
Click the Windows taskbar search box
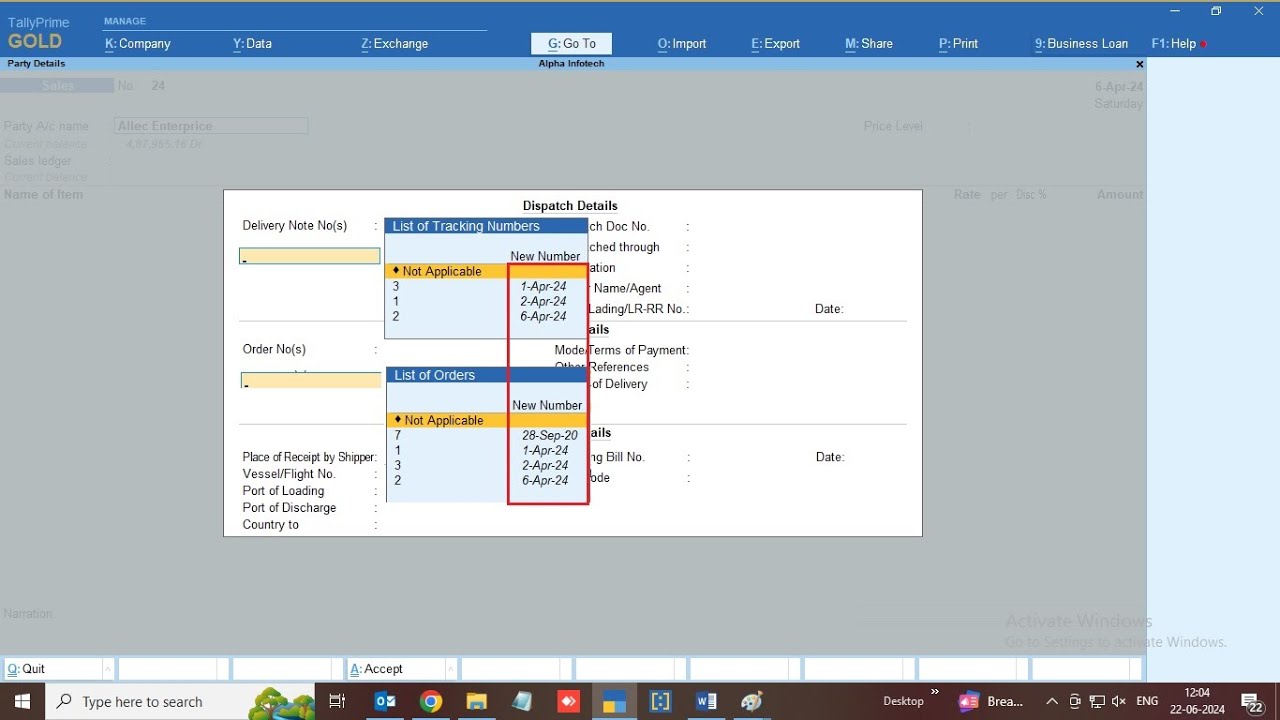tap(180, 702)
